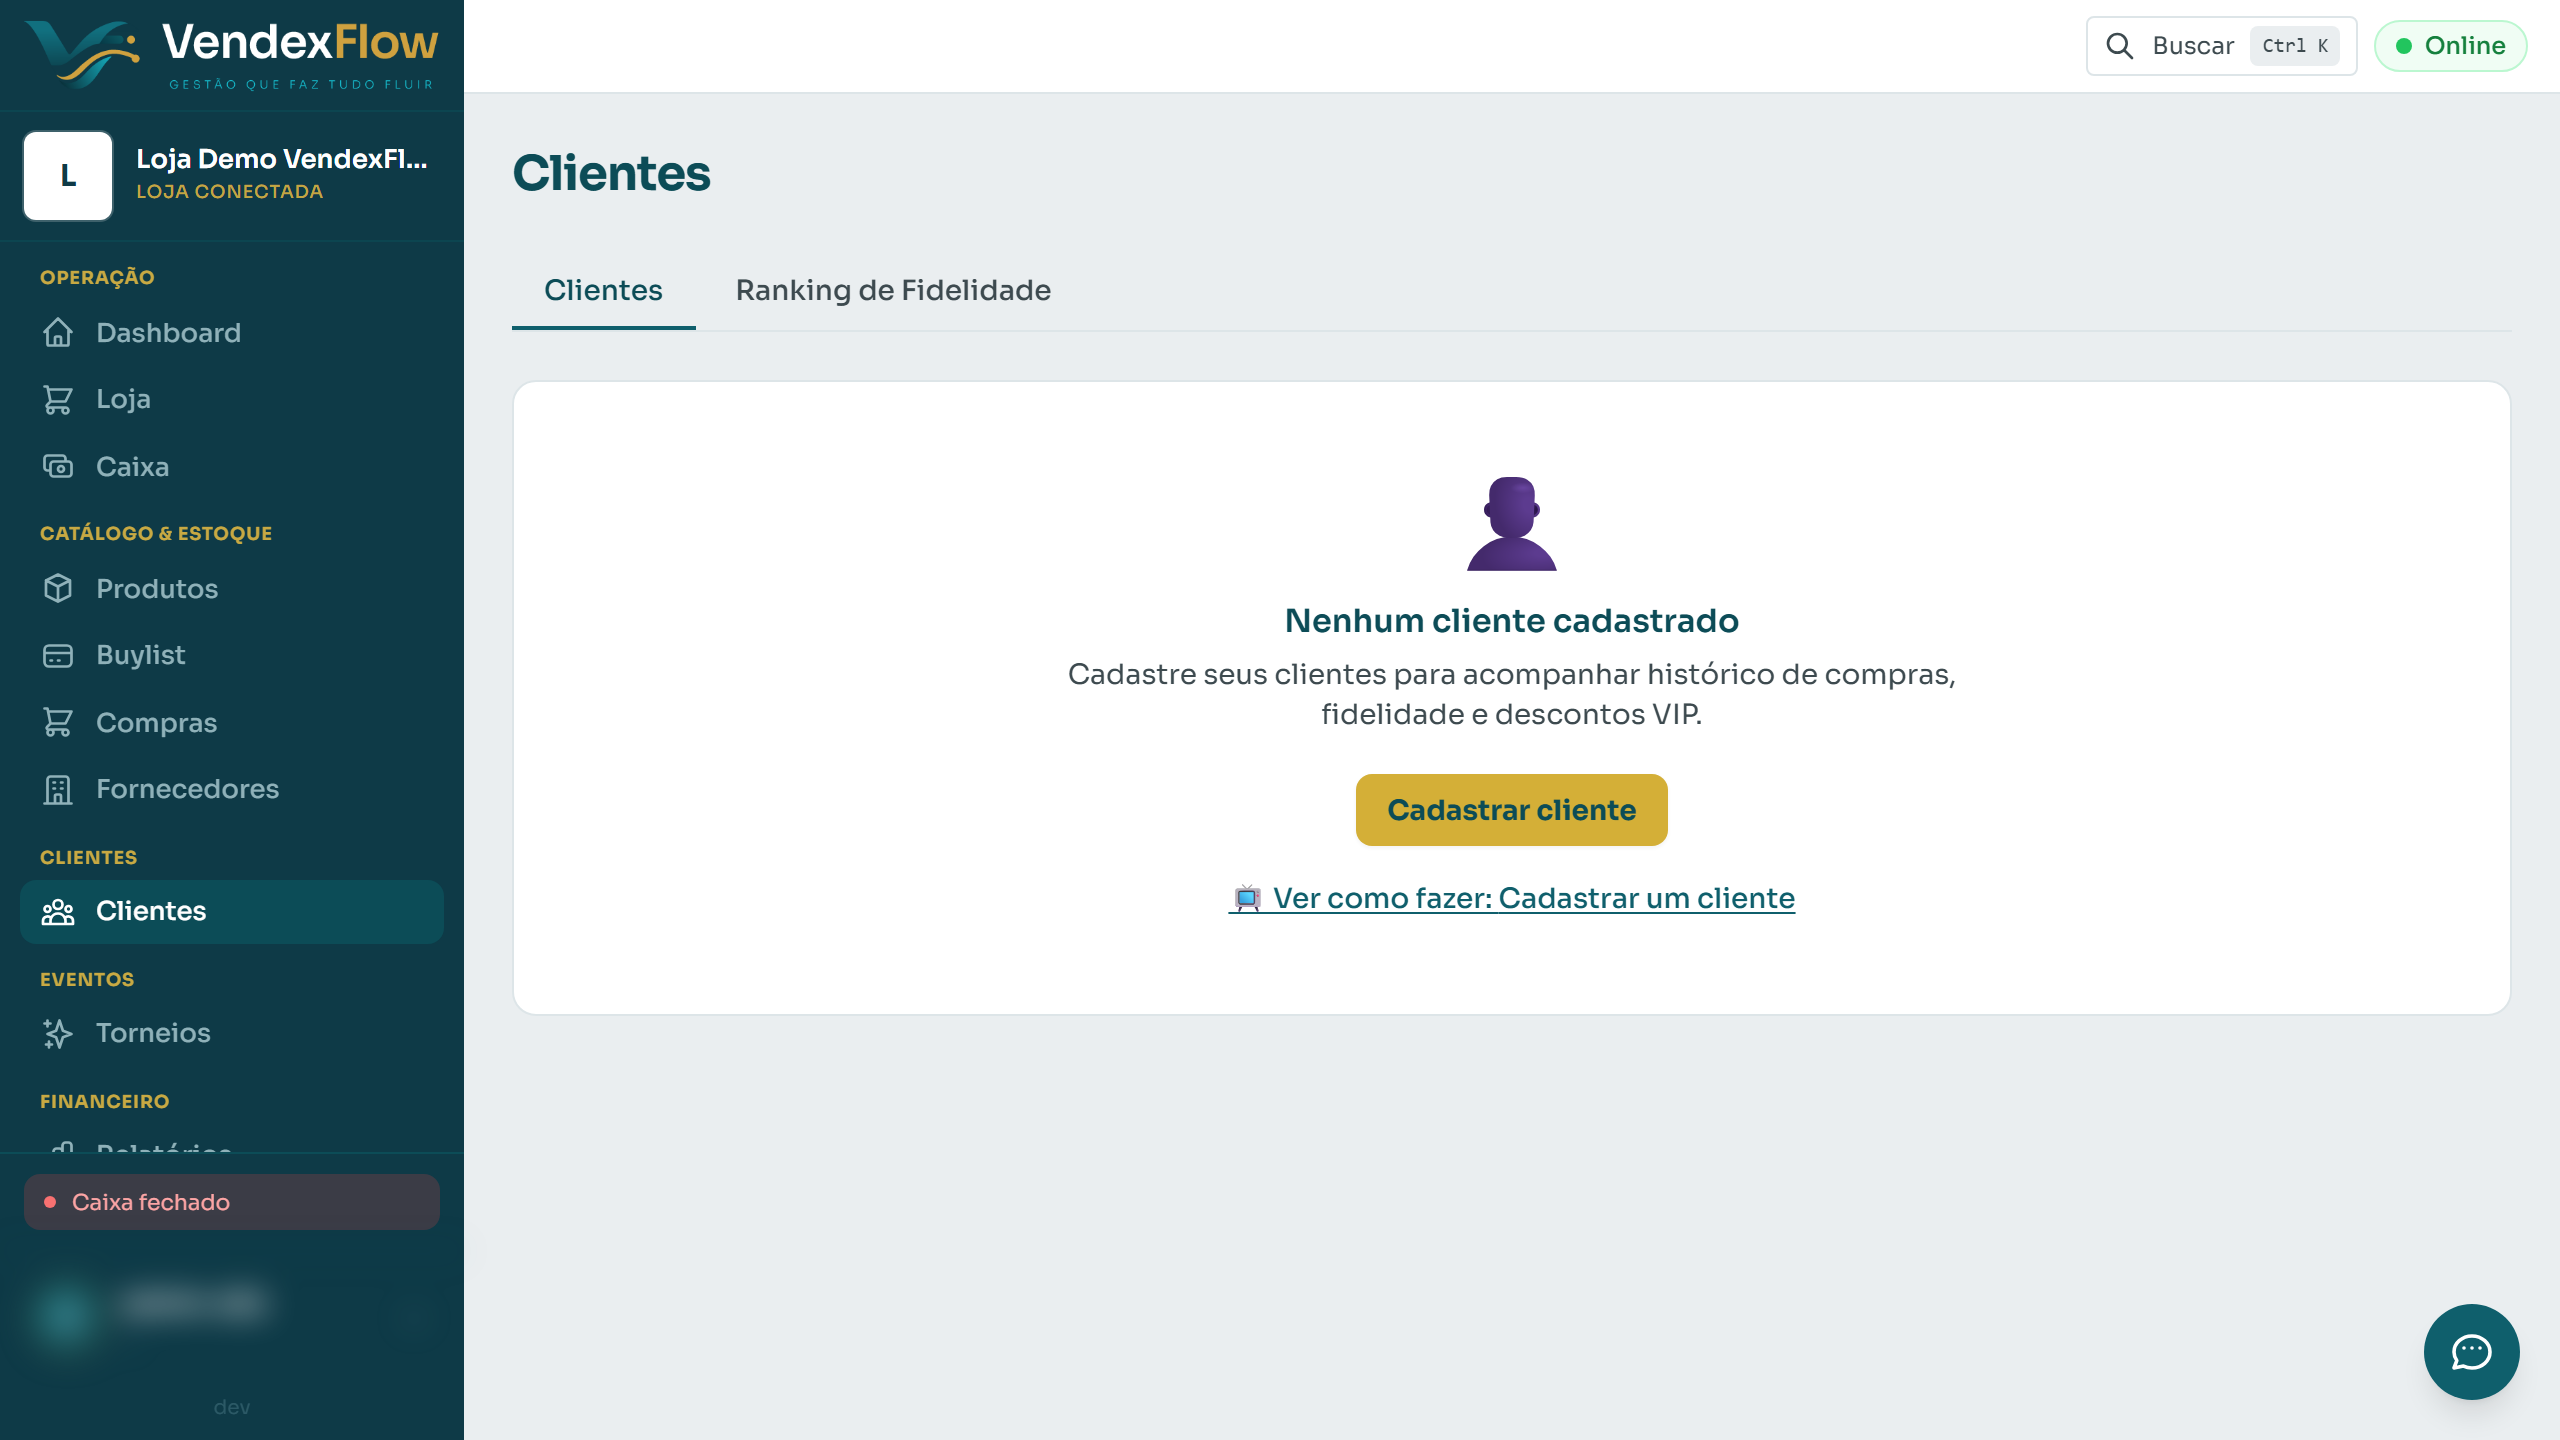Viewport: 2560px width, 1440px height.
Task: Click the VendexFlow logo
Action: point(232,54)
